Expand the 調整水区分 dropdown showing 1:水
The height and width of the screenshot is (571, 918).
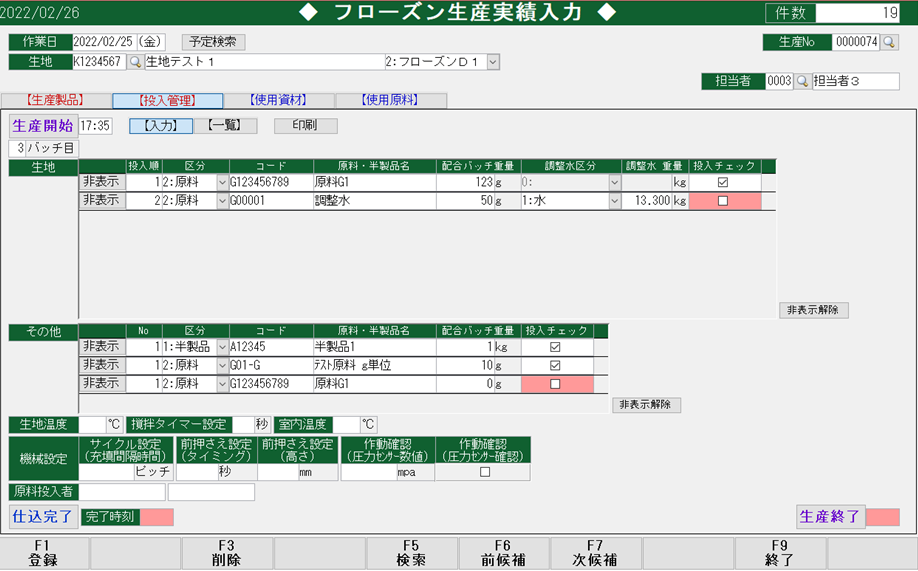[x=614, y=201]
